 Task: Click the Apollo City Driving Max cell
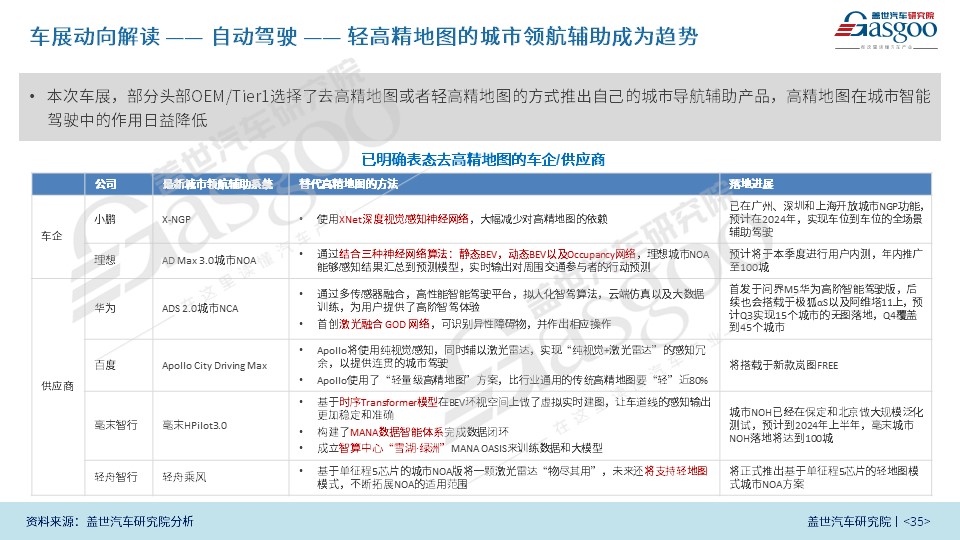(x=214, y=366)
